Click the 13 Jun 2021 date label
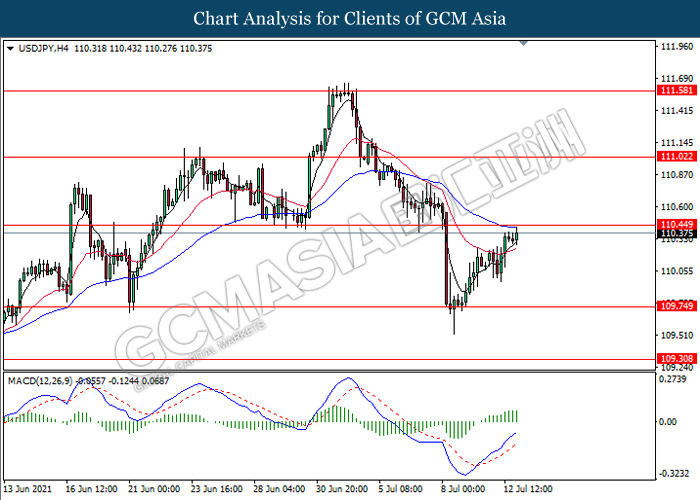Viewport: 700px width, 500px height. [x=27, y=489]
